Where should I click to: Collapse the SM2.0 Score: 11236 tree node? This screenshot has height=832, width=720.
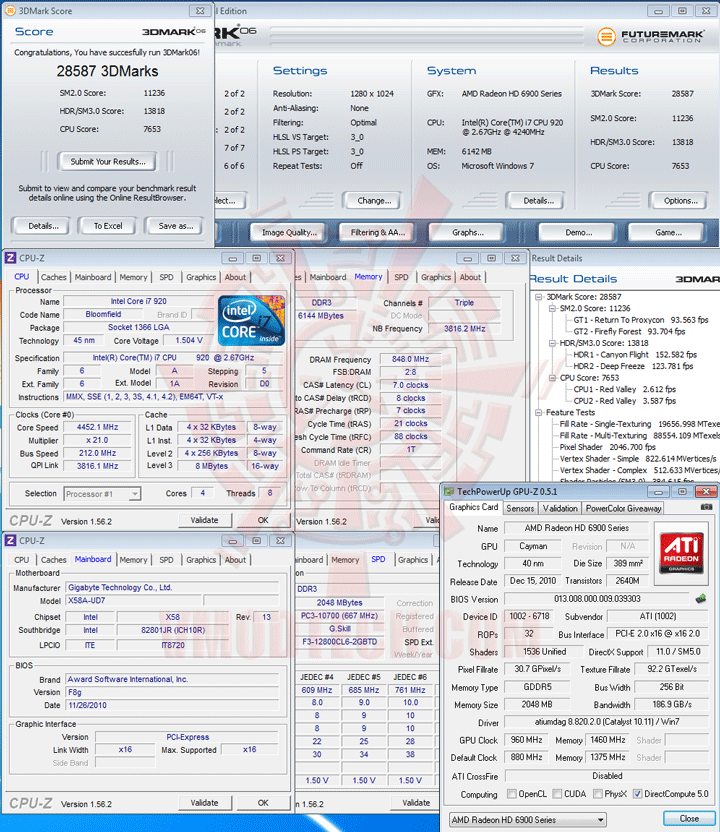[552, 308]
